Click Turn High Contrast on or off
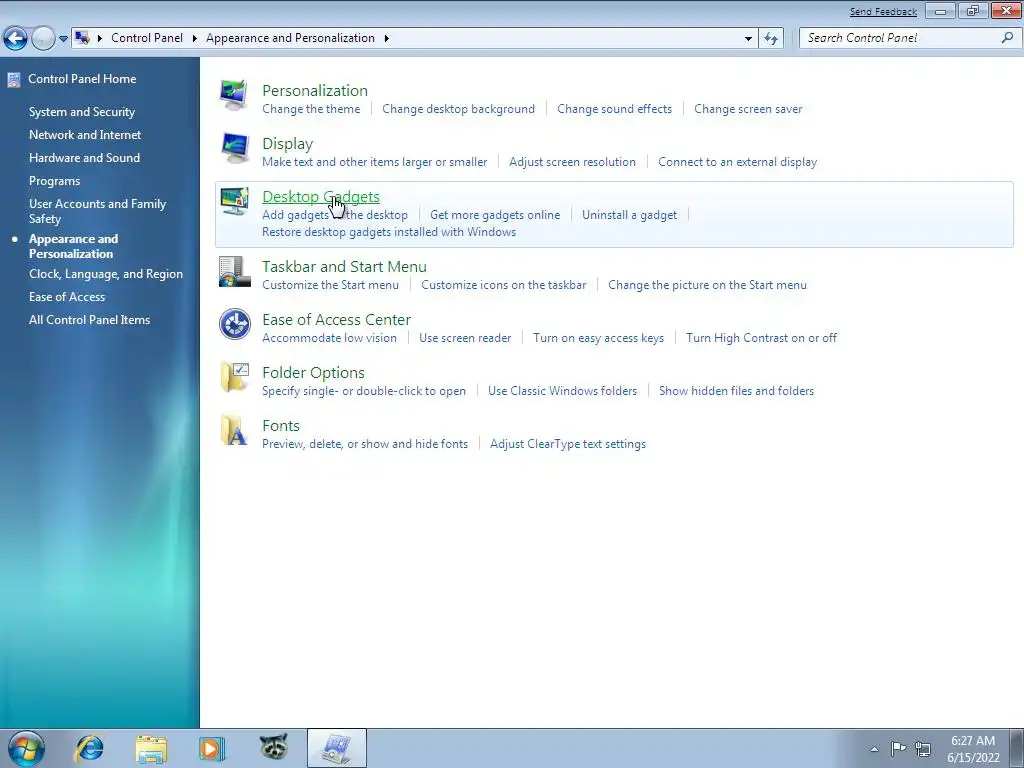Viewport: 1024px width, 768px height. point(761,338)
